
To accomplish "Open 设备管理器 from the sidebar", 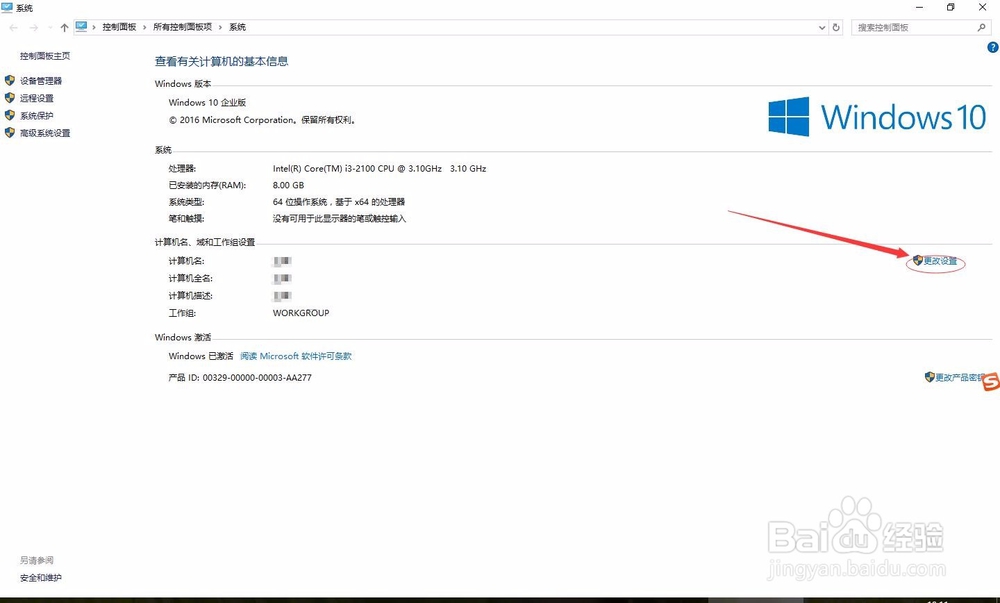I will click(41, 81).
